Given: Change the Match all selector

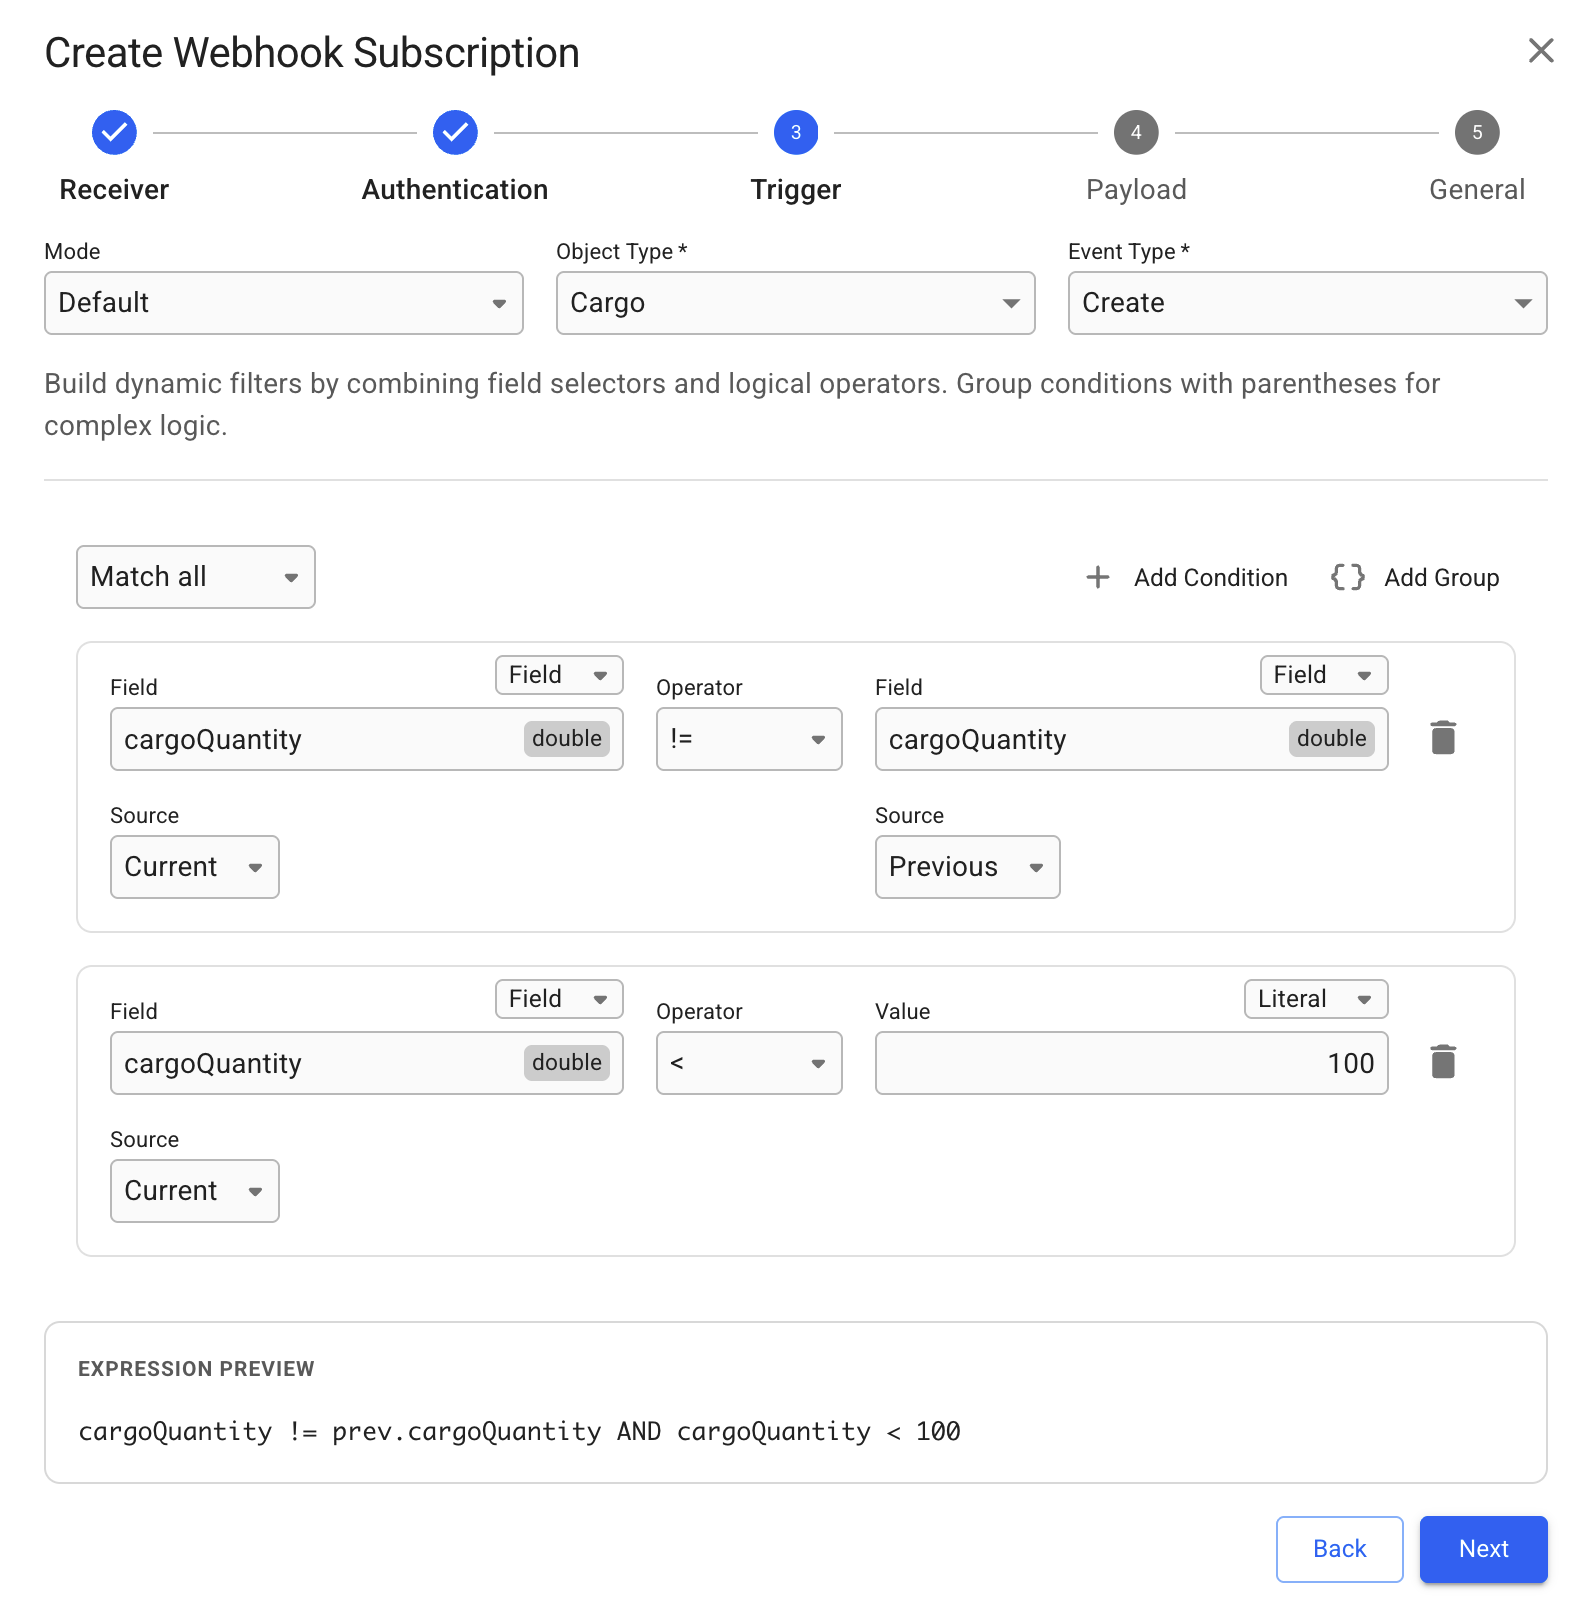Looking at the screenshot, I should click(196, 577).
